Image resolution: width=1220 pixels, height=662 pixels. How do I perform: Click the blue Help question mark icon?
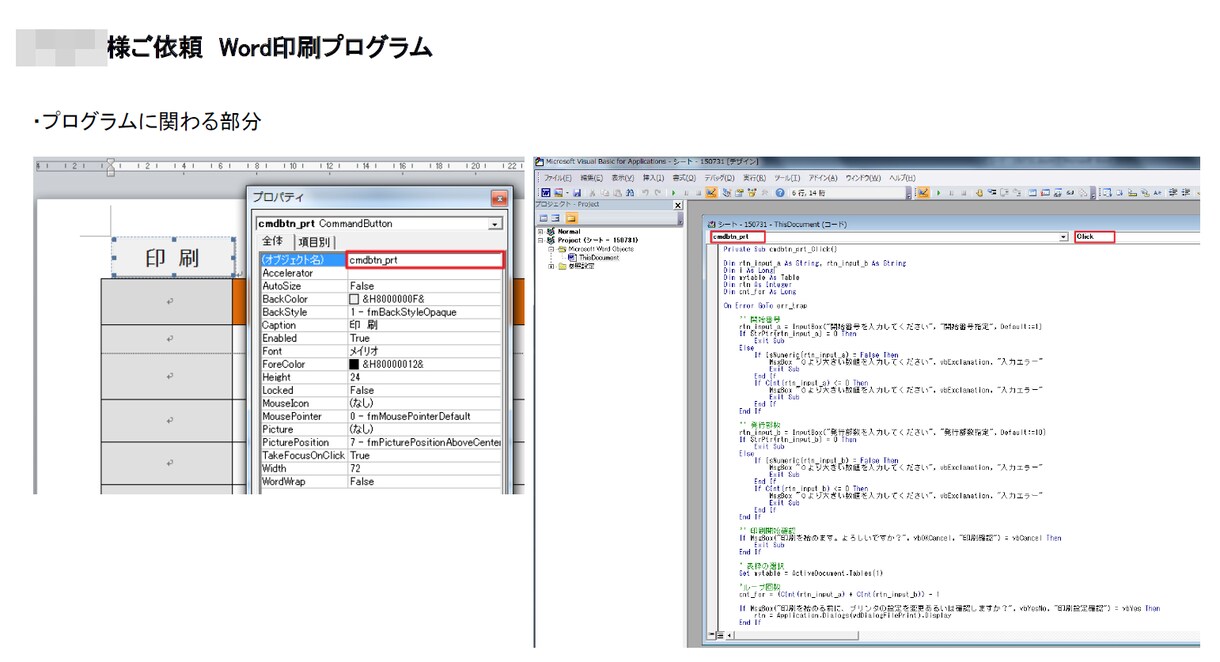tap(780, 193)
